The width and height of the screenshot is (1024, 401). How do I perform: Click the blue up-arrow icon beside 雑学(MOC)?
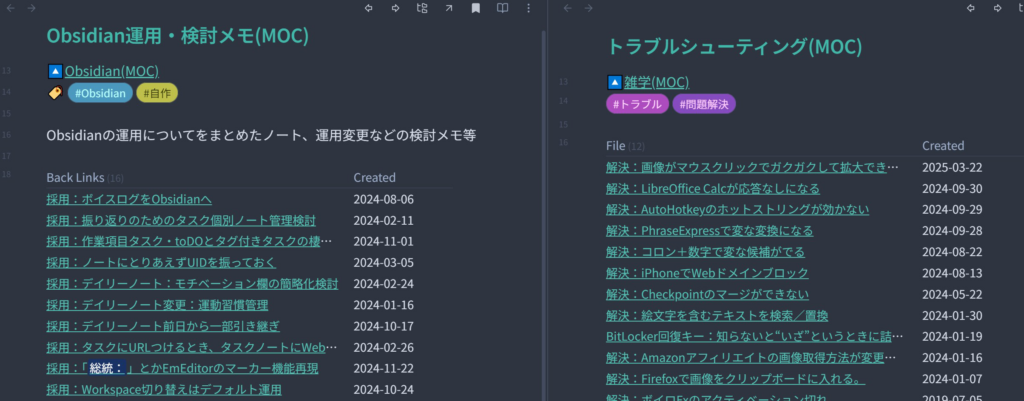[615, 82]
